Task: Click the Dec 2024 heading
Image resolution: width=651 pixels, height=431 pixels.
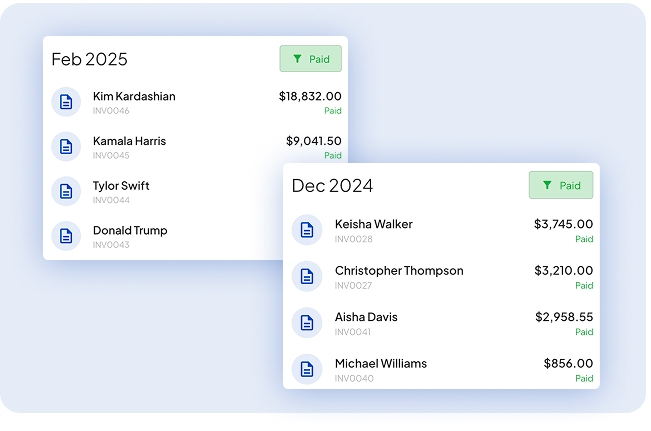Action: pos(332,186)
